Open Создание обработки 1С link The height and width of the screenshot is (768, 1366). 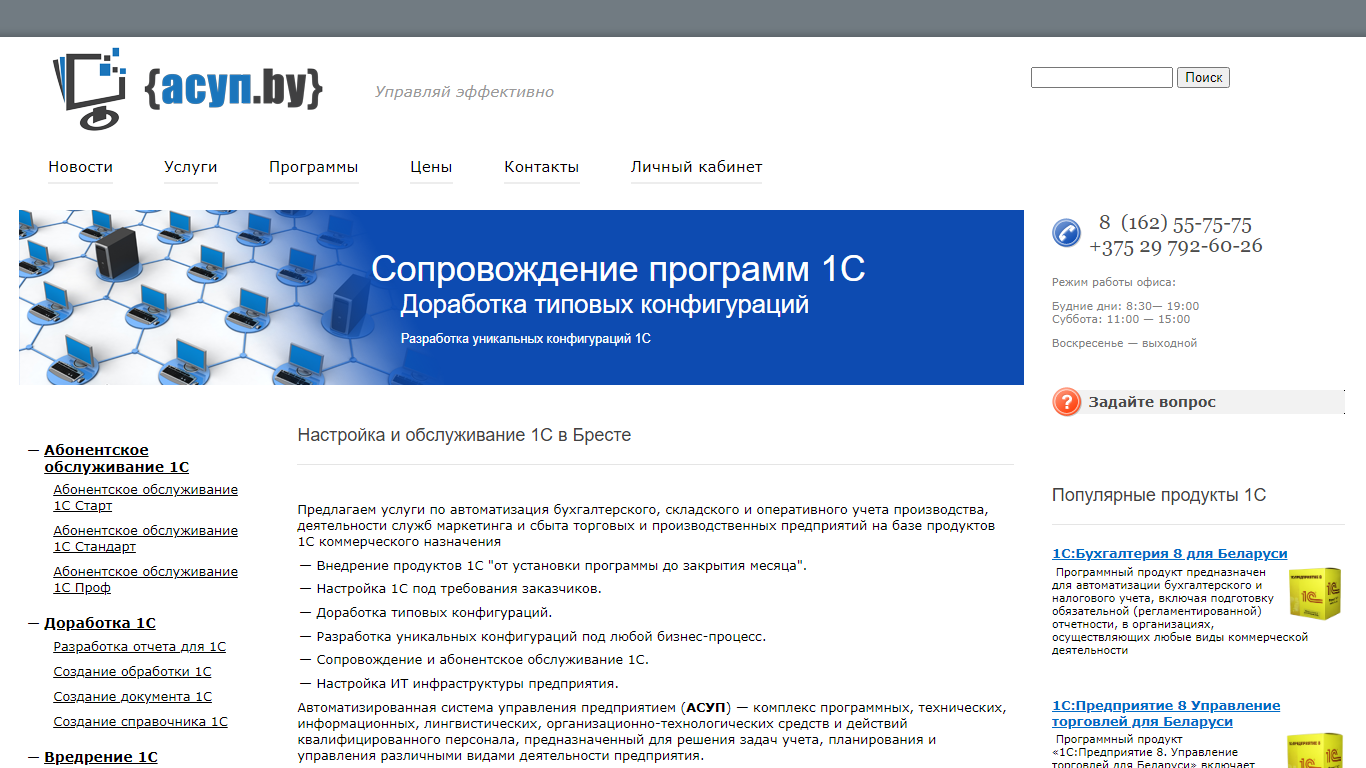coord(132,672)
